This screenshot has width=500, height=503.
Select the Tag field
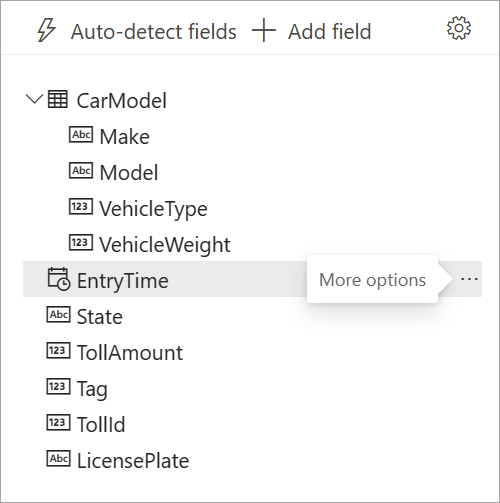coord(92,389)
